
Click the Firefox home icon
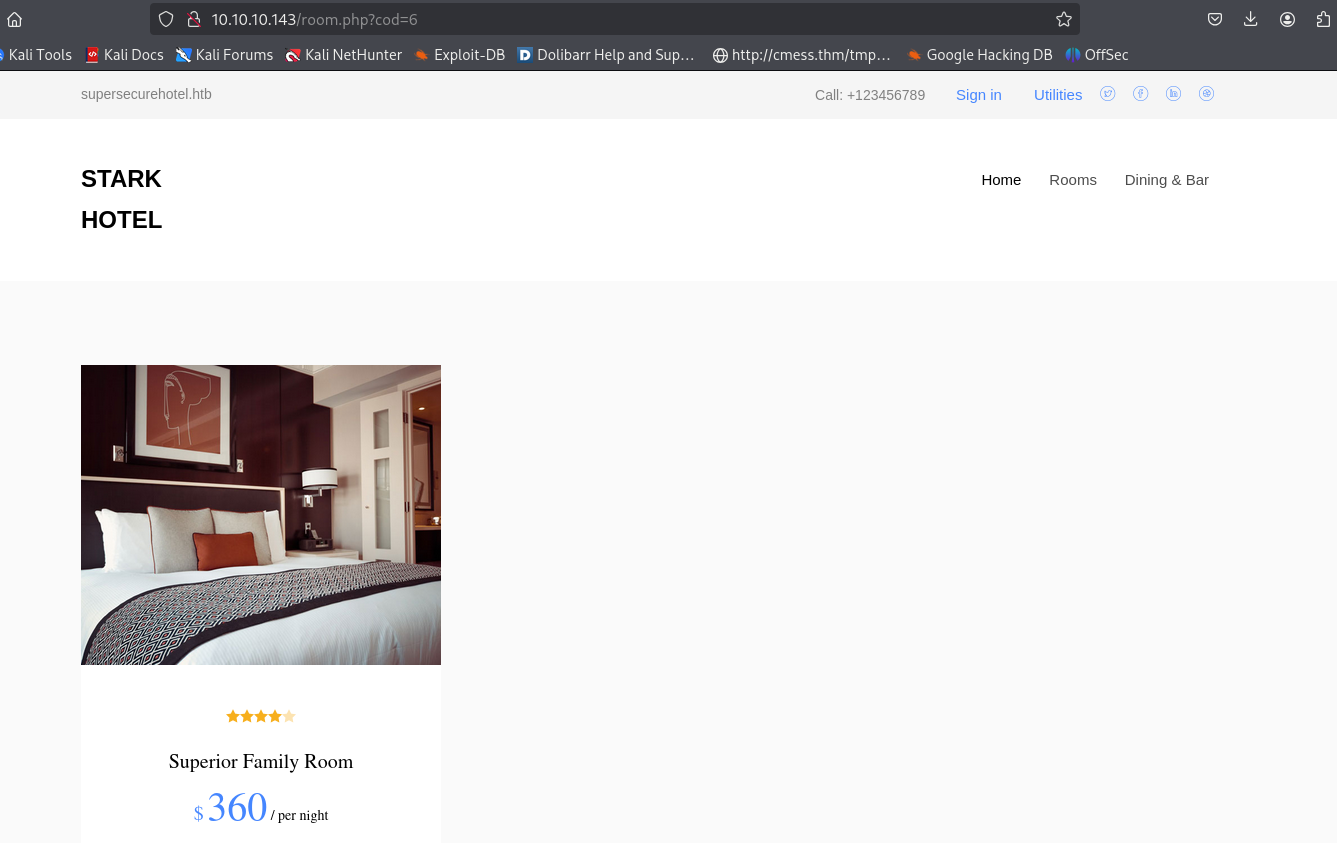pyautogui.click(x=14, y=19)
